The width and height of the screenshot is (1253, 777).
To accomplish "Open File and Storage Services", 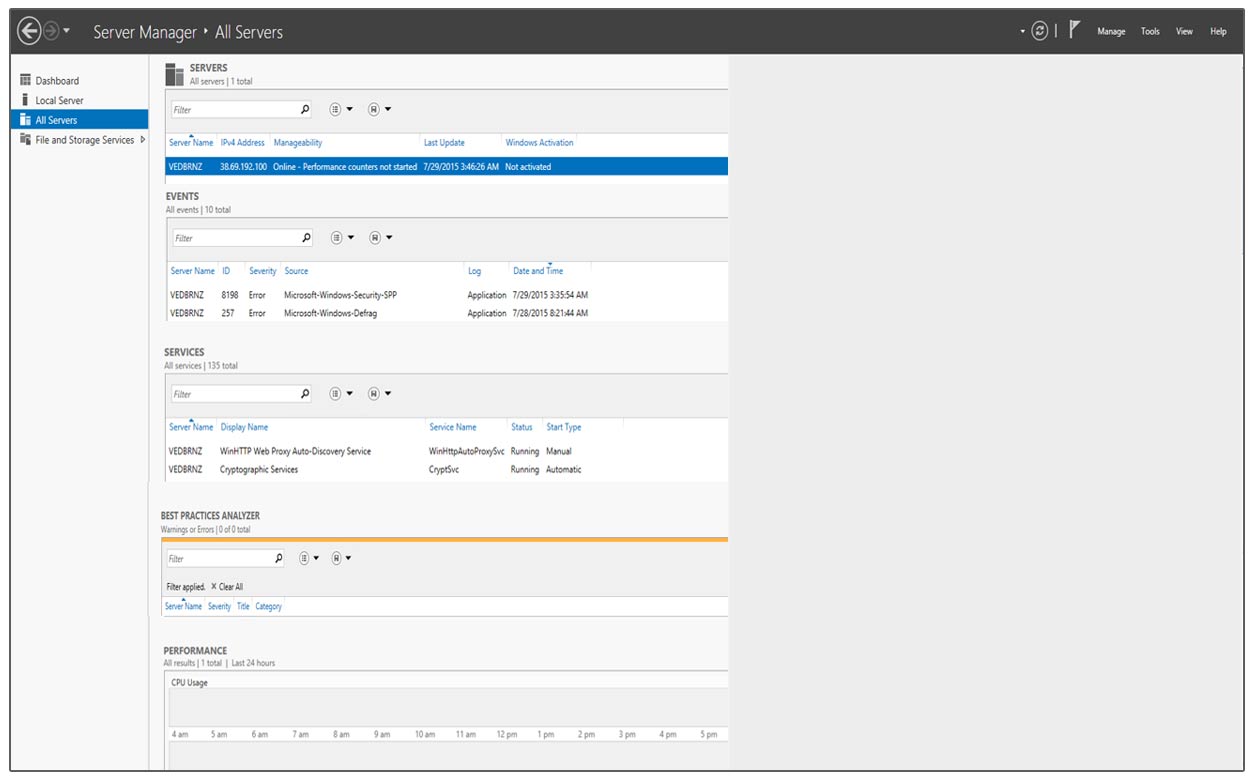I will [x=84, y=140].
